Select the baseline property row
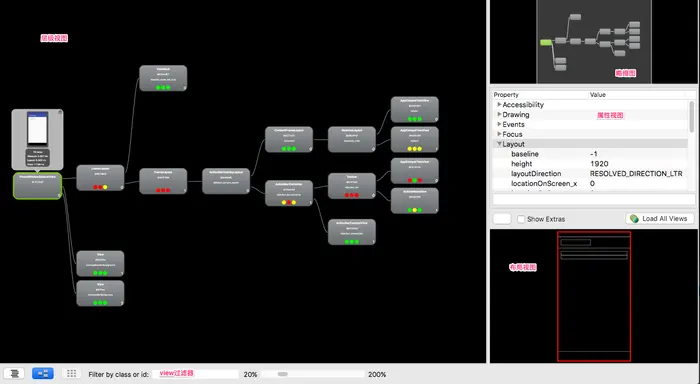The image size is (700, 384). pos(589,154)
